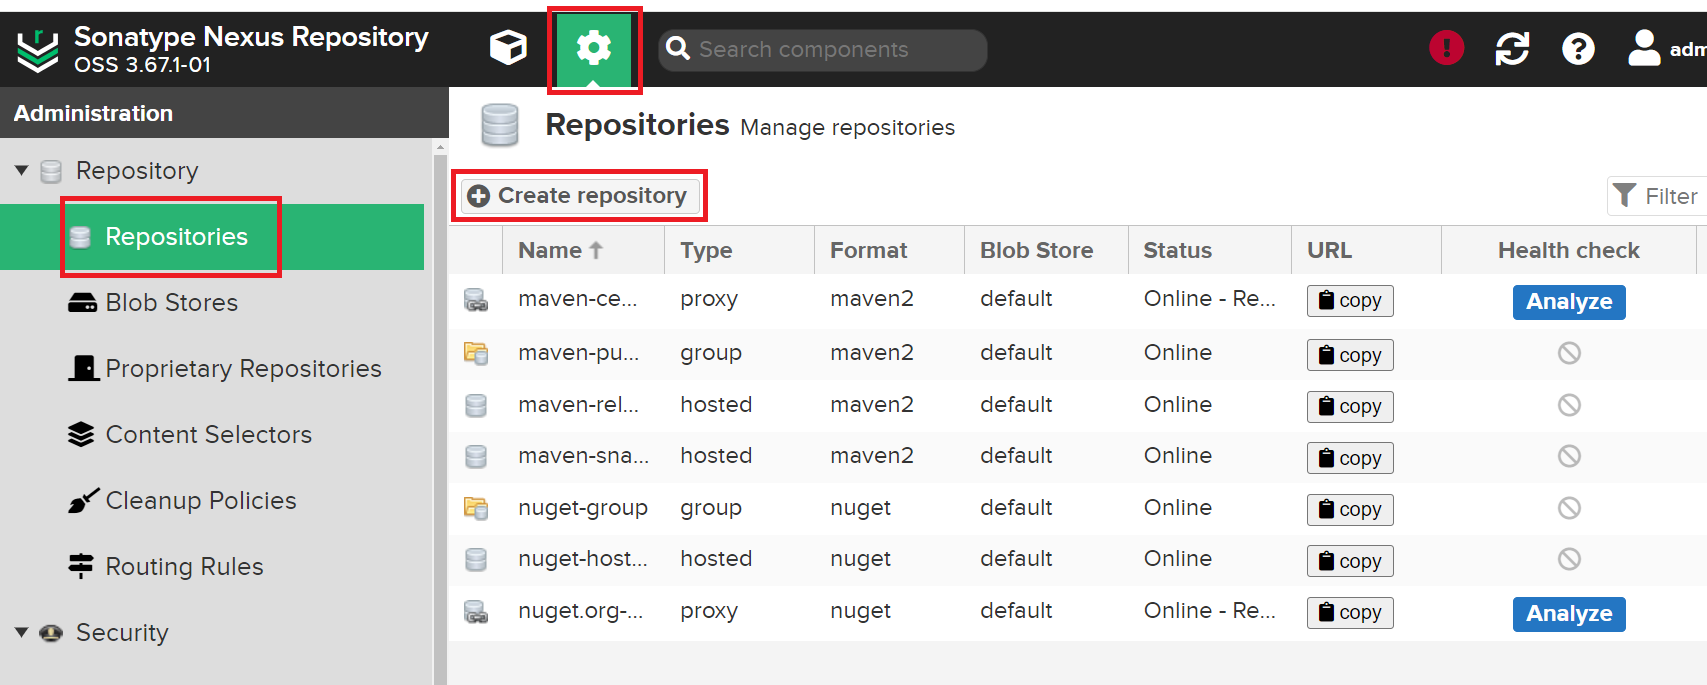This screenshot has width=1707, height=685.
Task: Open the Help question mark icon
Action: (1578, 48)
